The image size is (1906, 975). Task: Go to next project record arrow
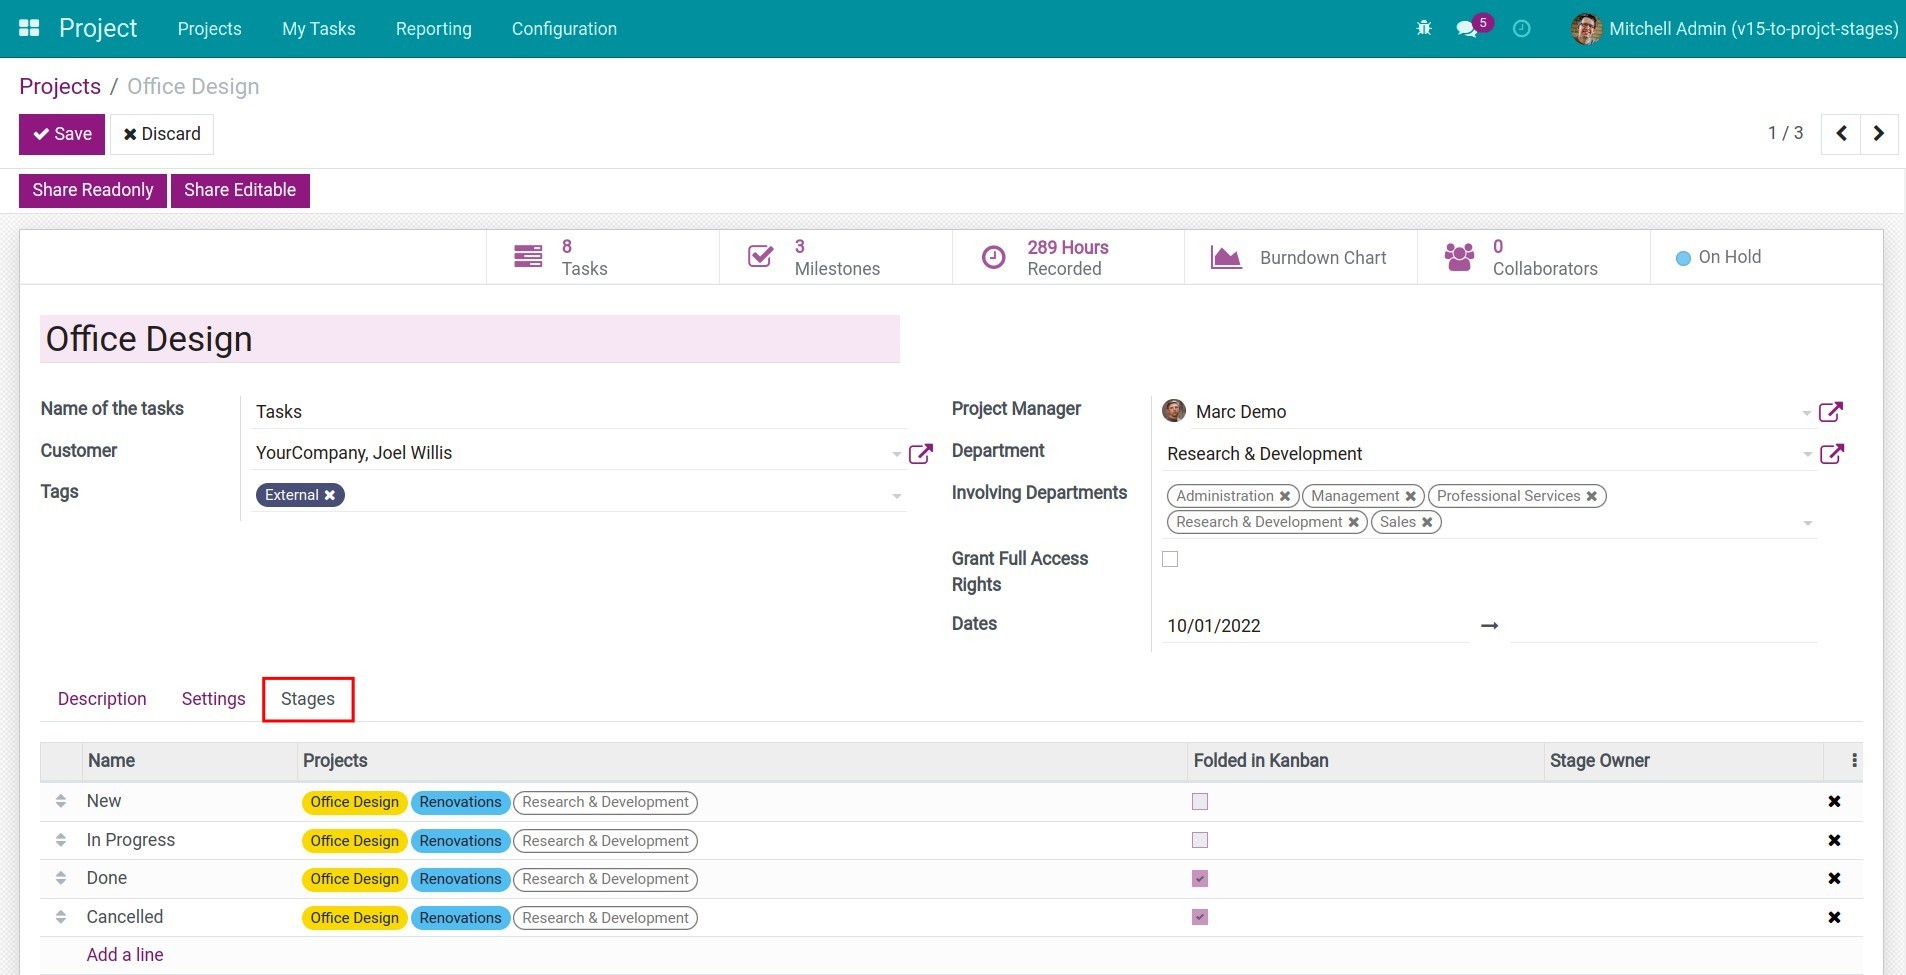coord(1878,133)
